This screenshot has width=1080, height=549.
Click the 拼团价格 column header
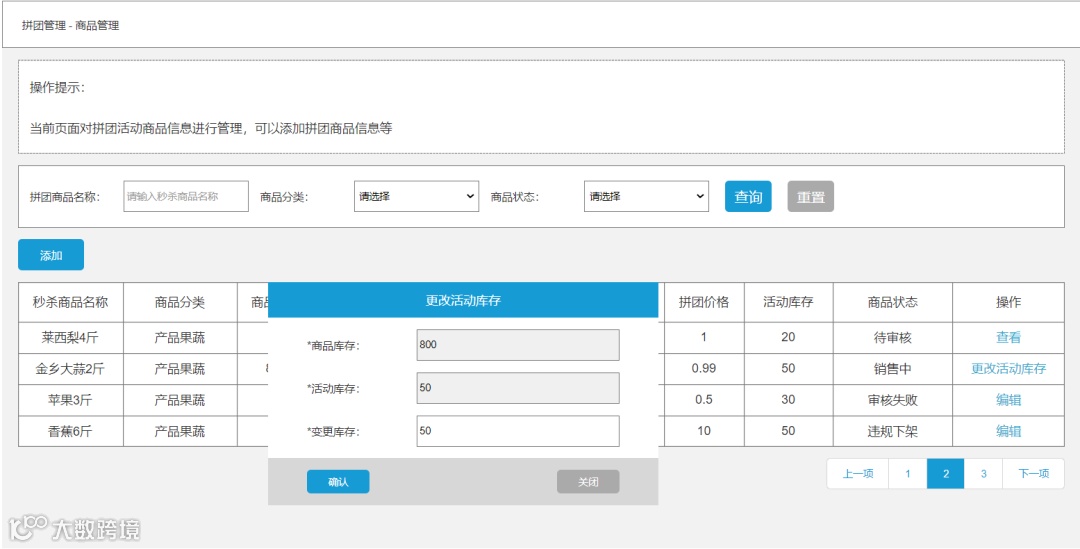click(704, 302)
